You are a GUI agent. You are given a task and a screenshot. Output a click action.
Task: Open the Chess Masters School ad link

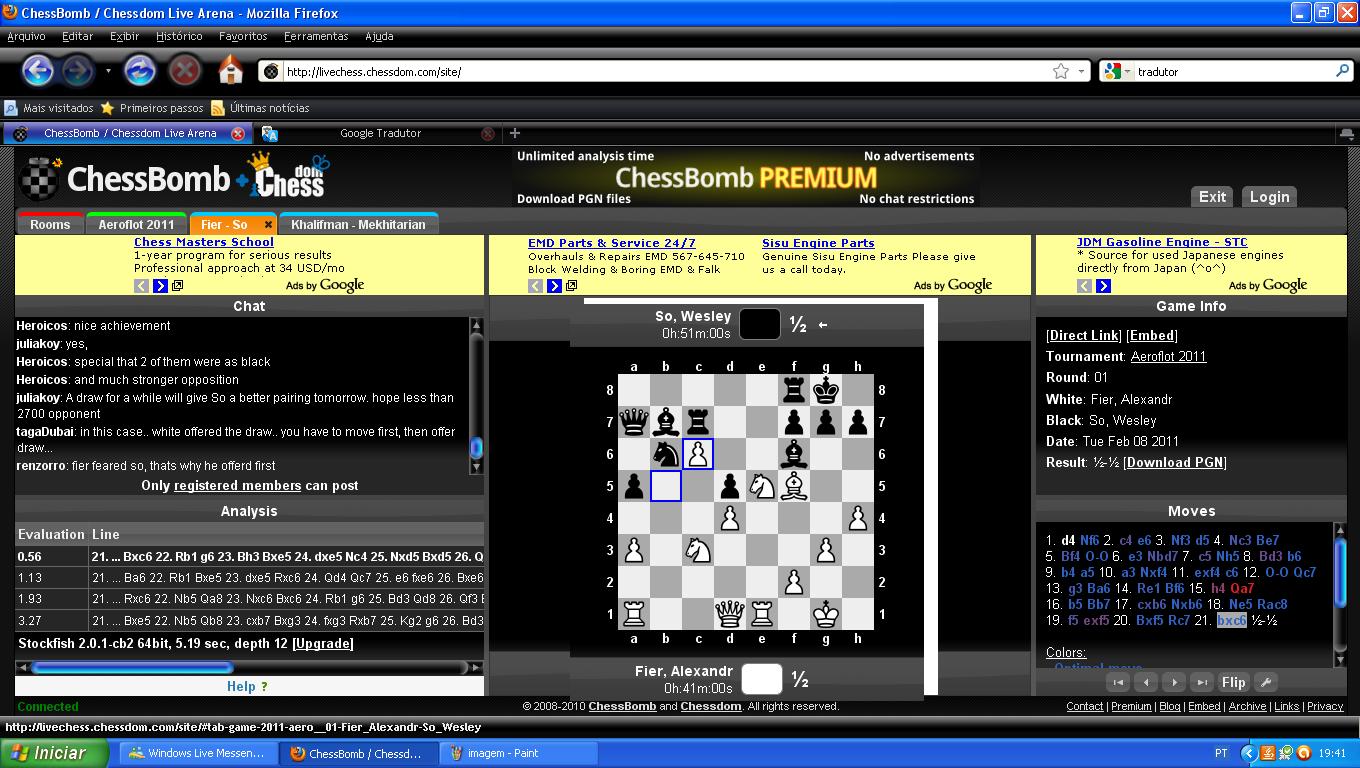[x=204, y=242]
